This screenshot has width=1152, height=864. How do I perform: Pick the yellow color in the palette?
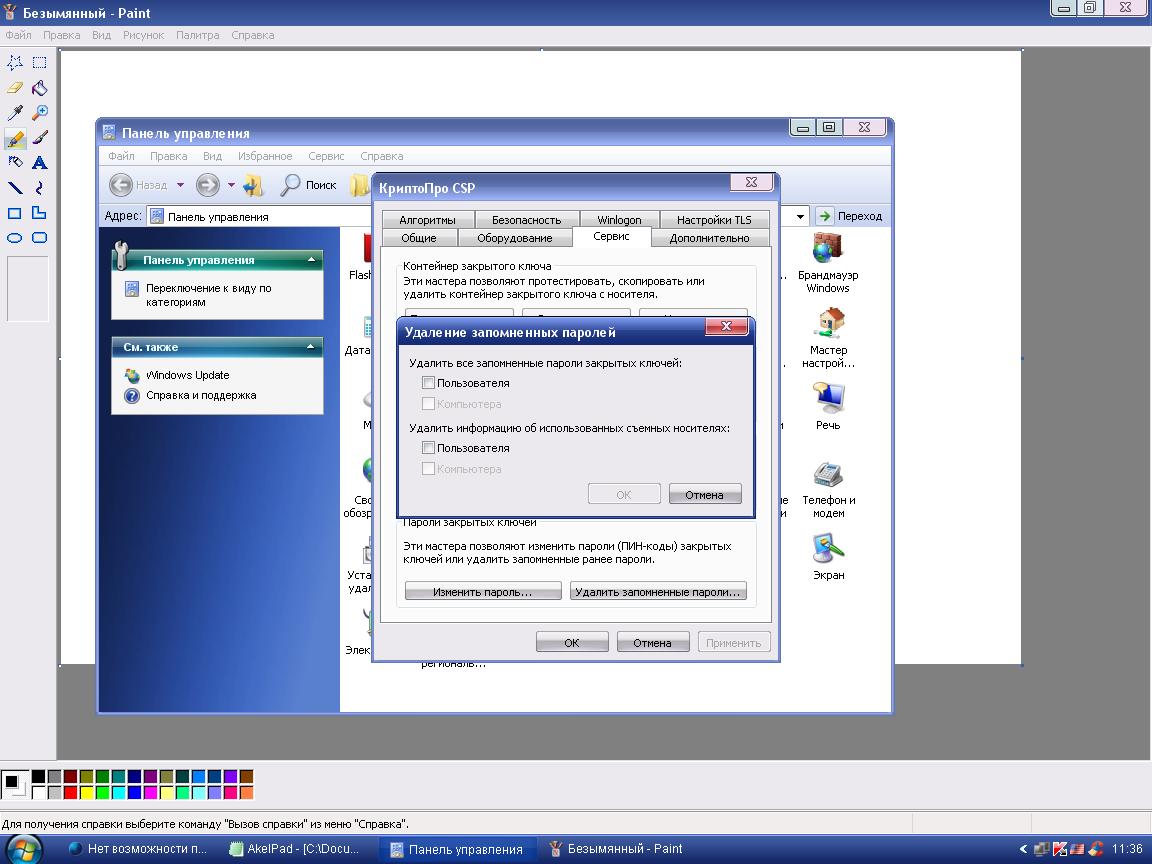[x=86, y=793]
